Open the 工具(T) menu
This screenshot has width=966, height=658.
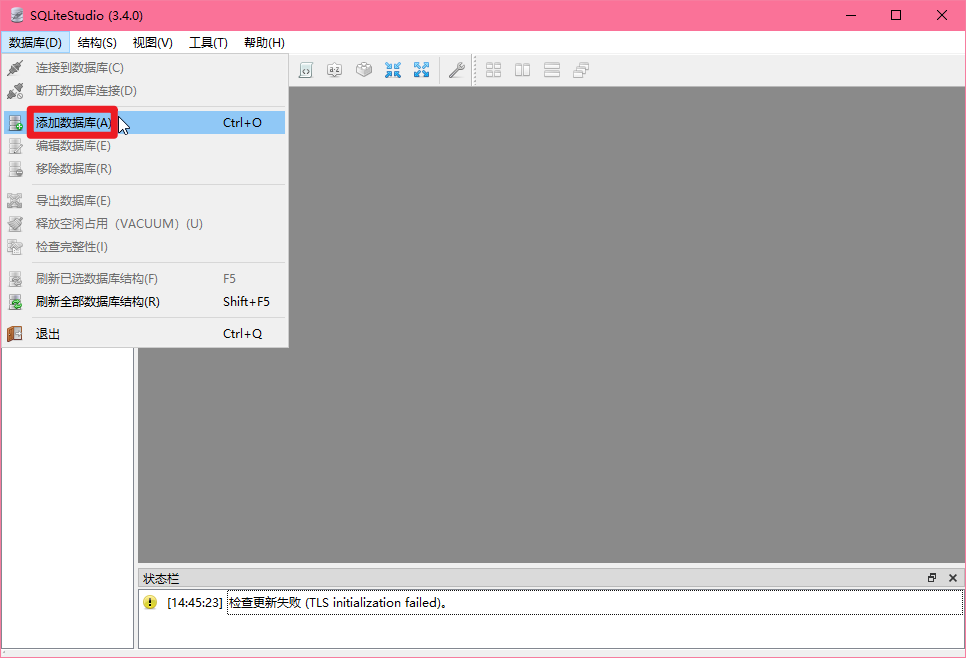coord(208,43)
